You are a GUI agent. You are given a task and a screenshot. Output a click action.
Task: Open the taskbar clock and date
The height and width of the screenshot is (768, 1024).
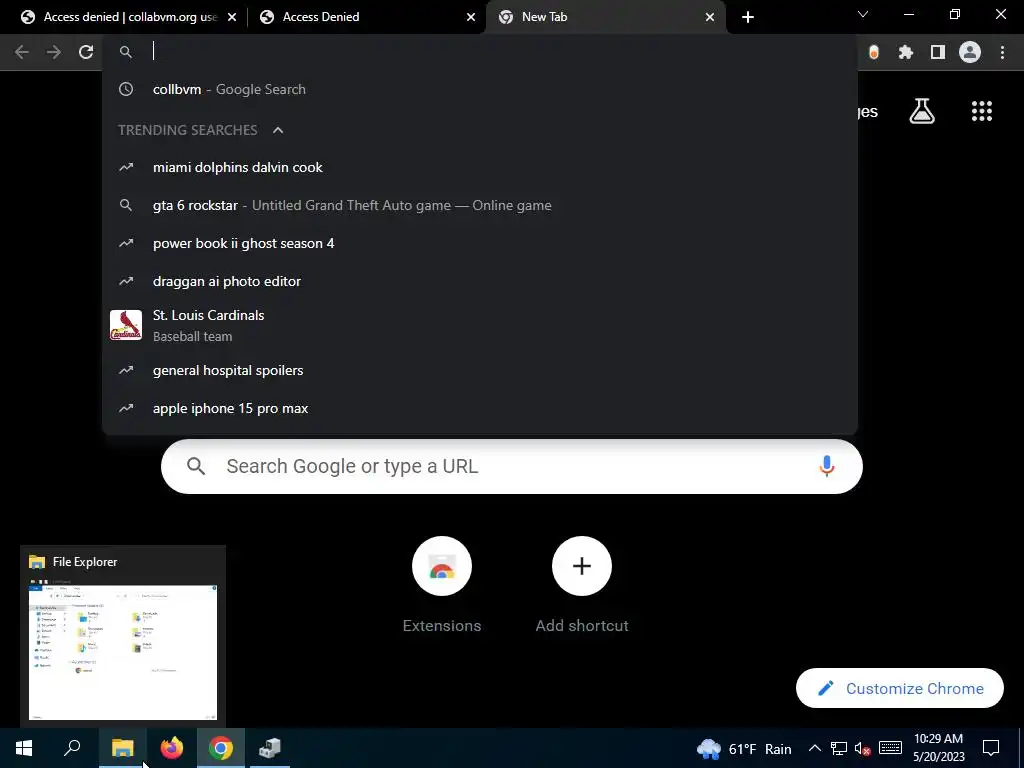pos(938,748)
